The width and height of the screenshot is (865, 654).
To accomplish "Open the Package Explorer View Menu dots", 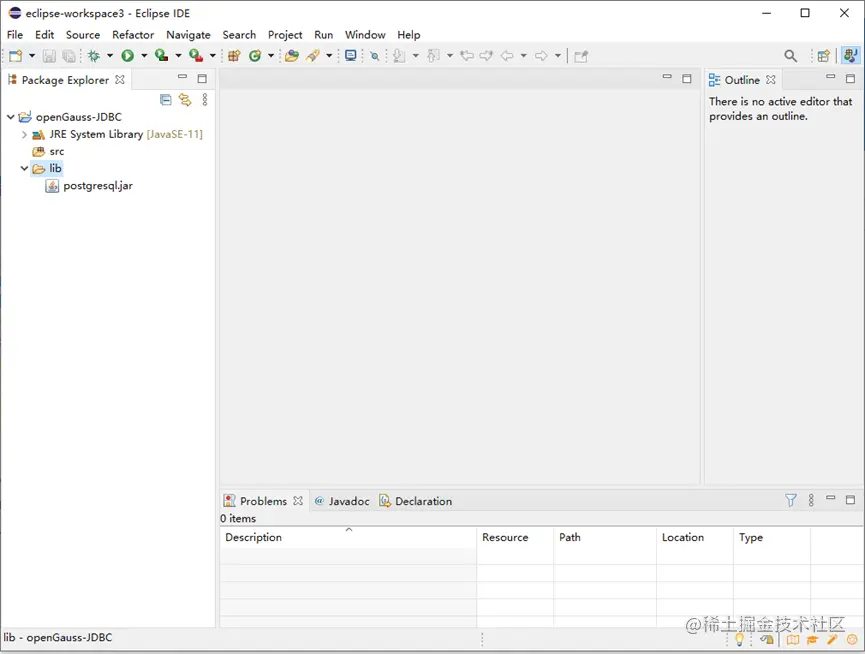I will tap(205, 100).
